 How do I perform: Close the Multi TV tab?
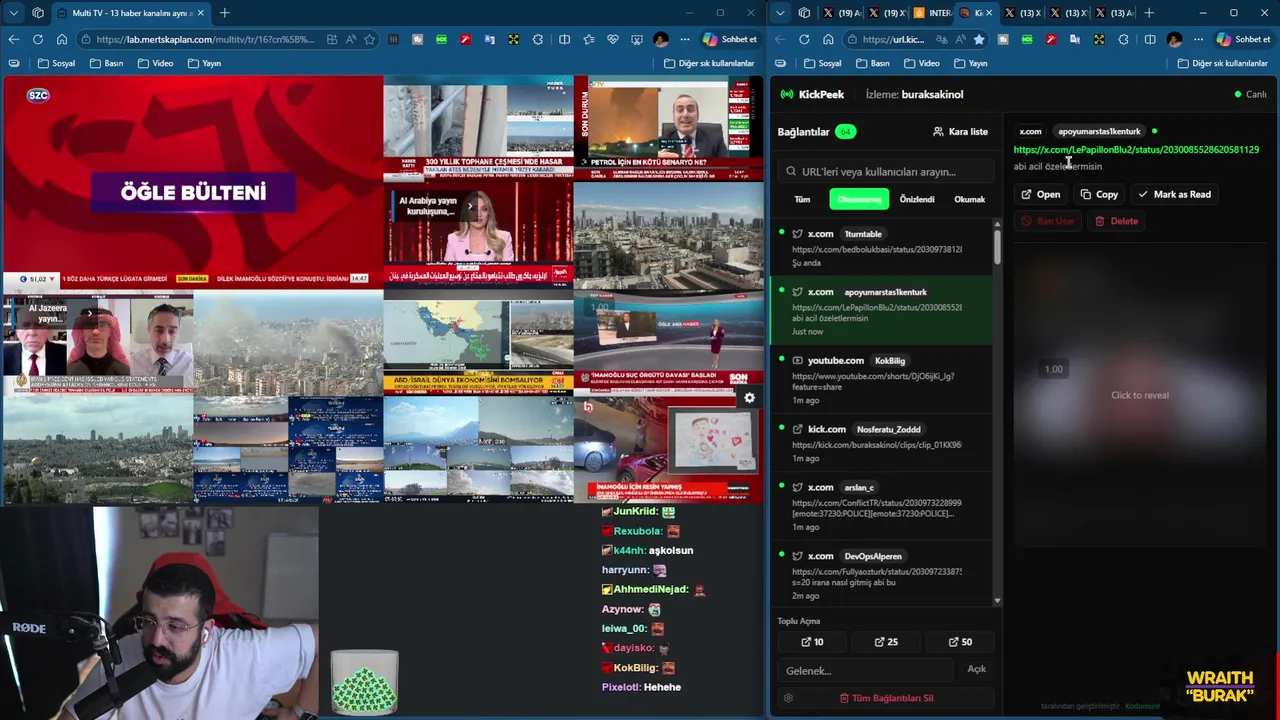pos(201,13)
